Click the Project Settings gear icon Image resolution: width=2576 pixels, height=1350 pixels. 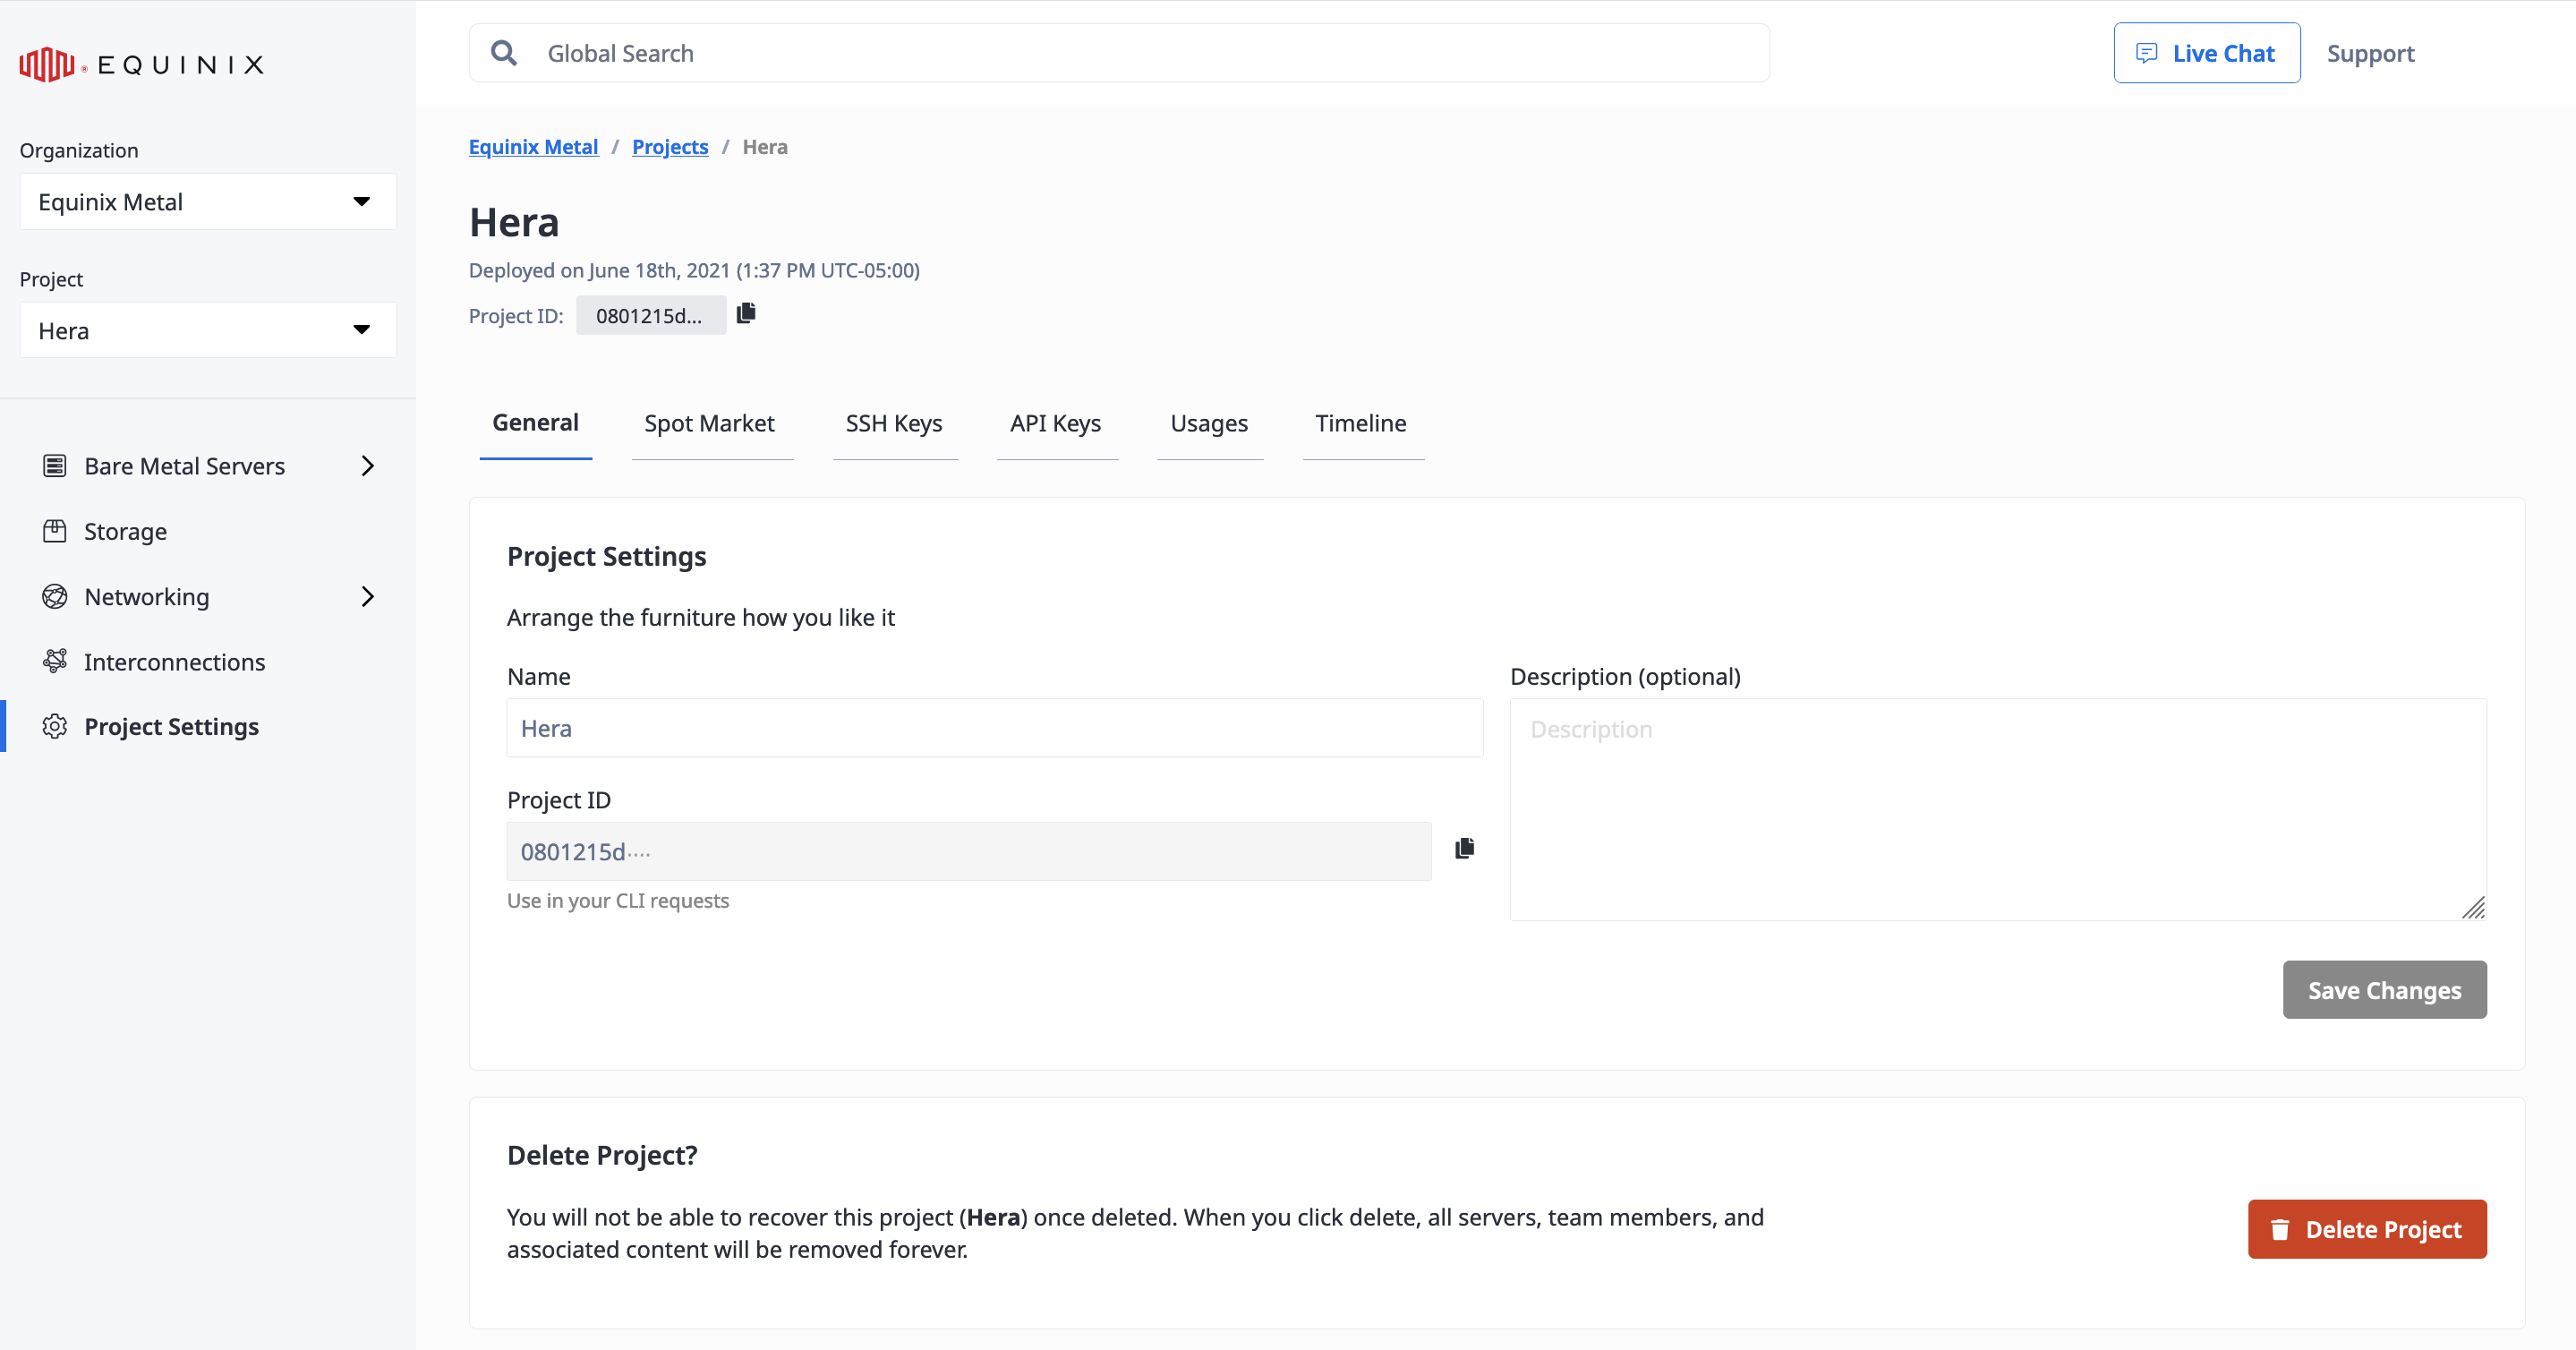55,726
